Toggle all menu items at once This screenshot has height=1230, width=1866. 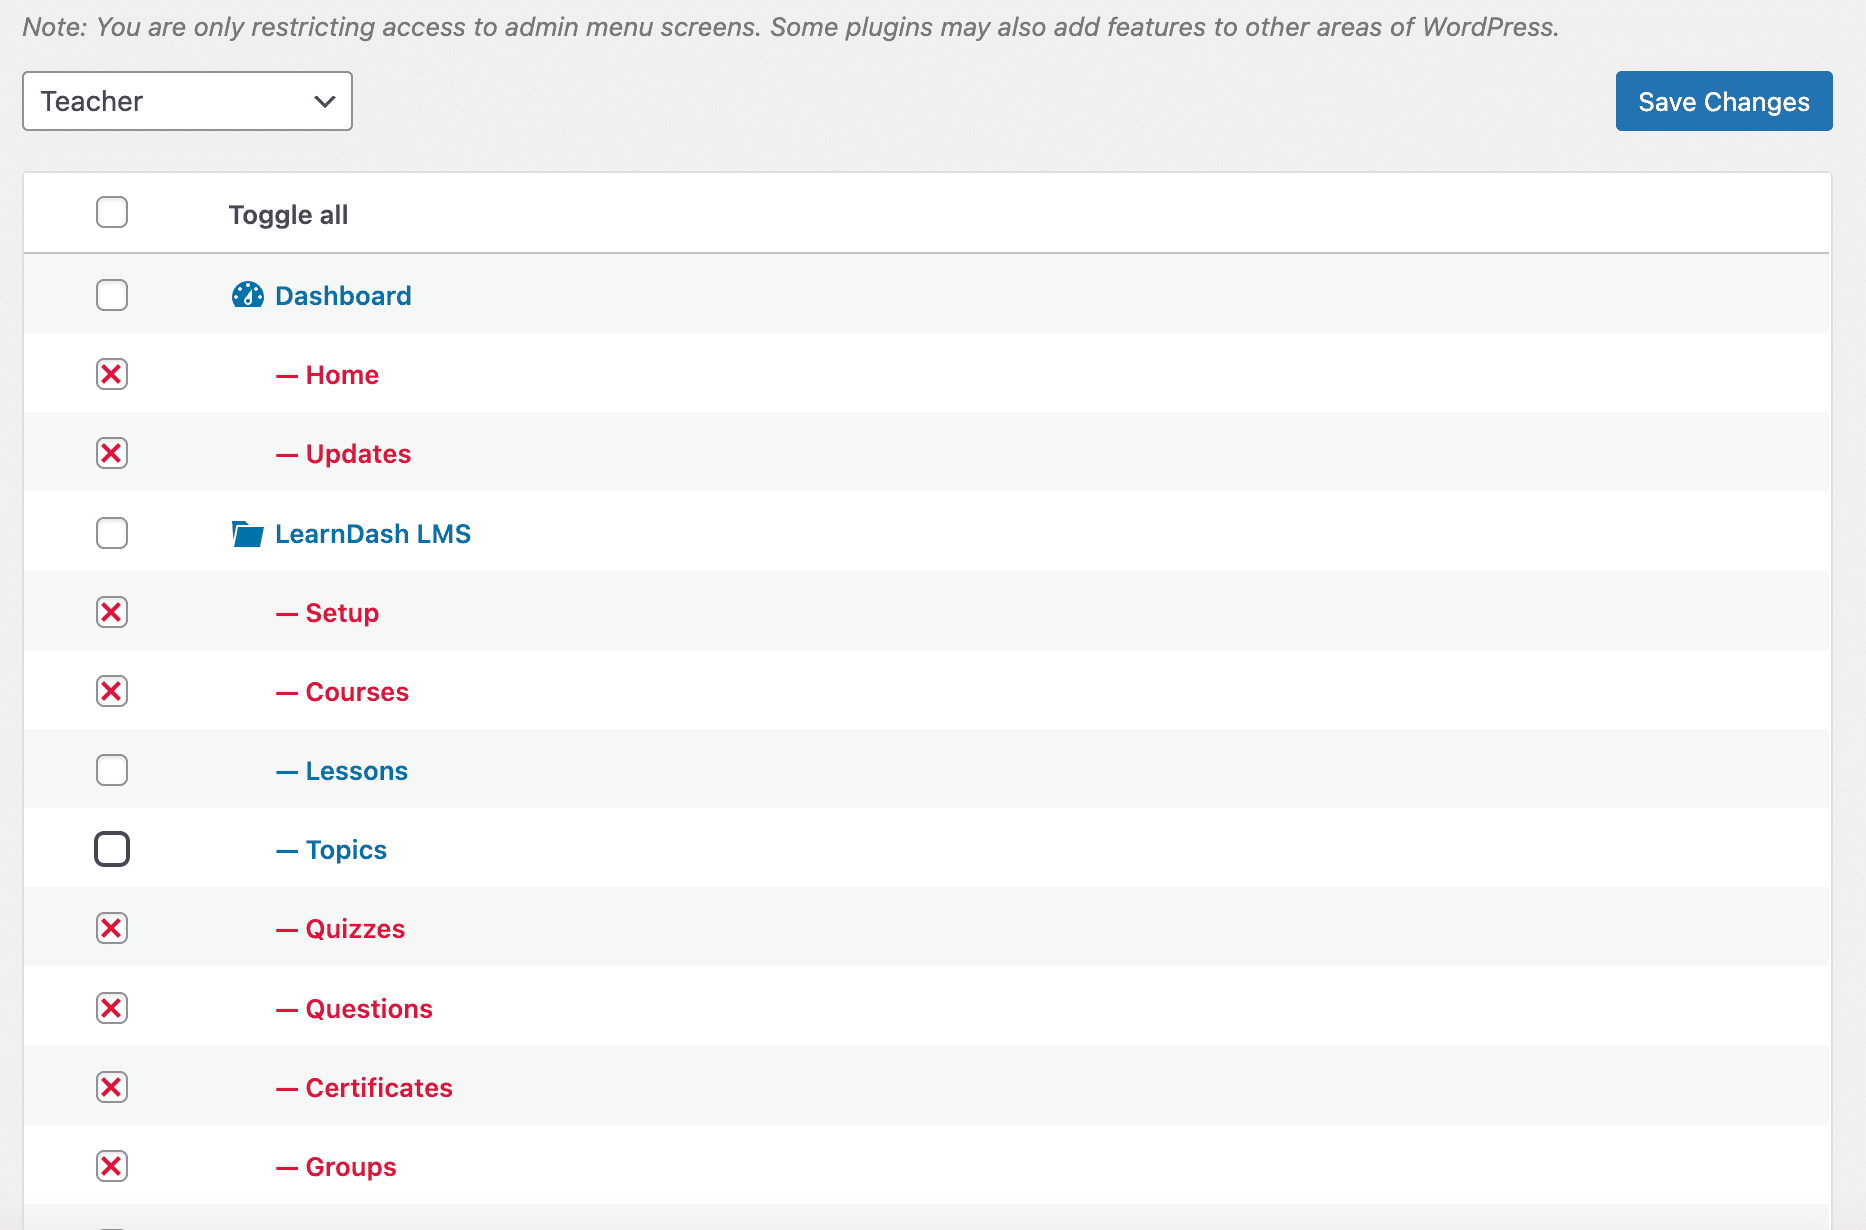(111, 212)
